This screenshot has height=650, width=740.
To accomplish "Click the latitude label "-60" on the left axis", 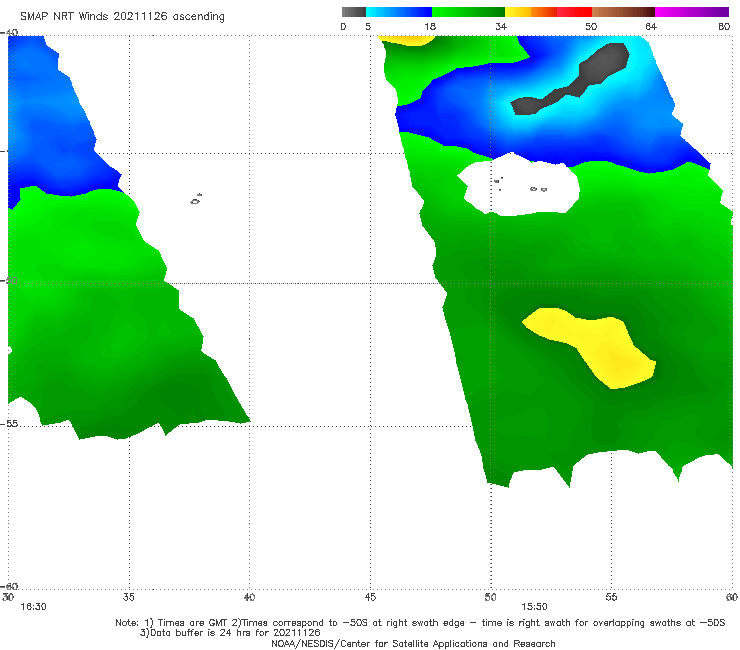I will tap(9, 586).
